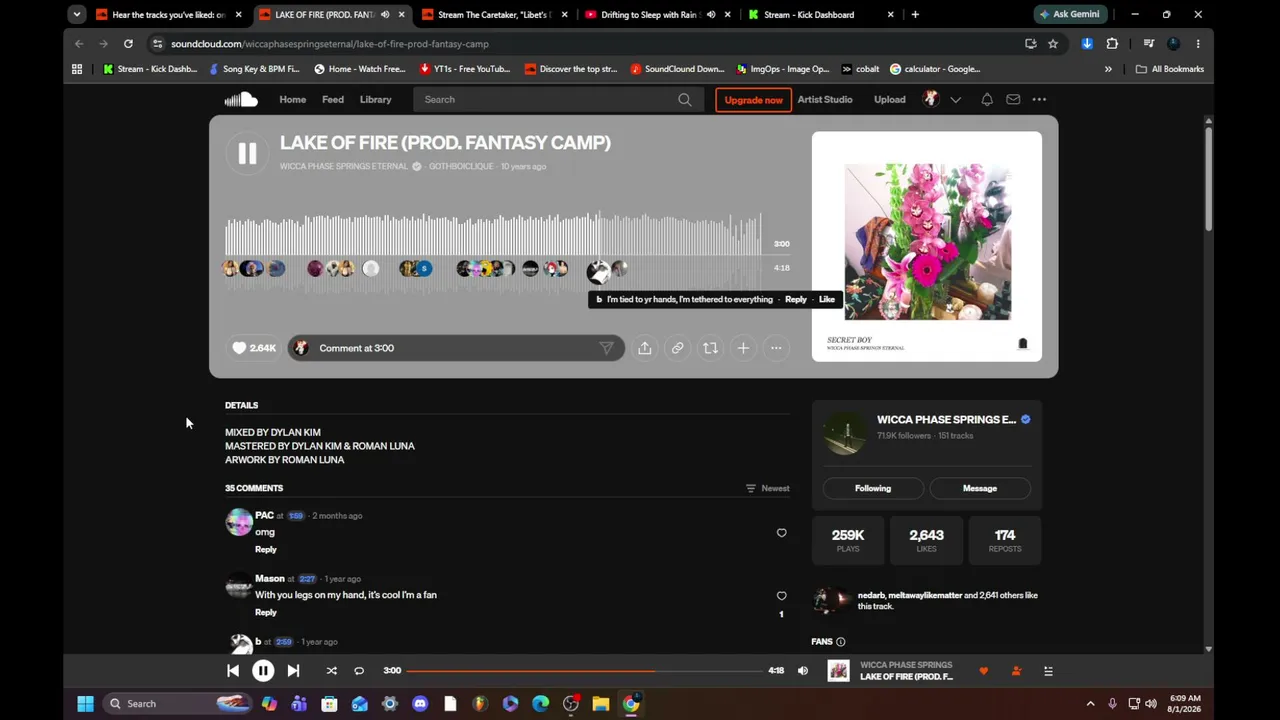The height and width of the screenshot is (720, 1280).
Task: Open the Library navigation tab
Action: tap(376, 99)
